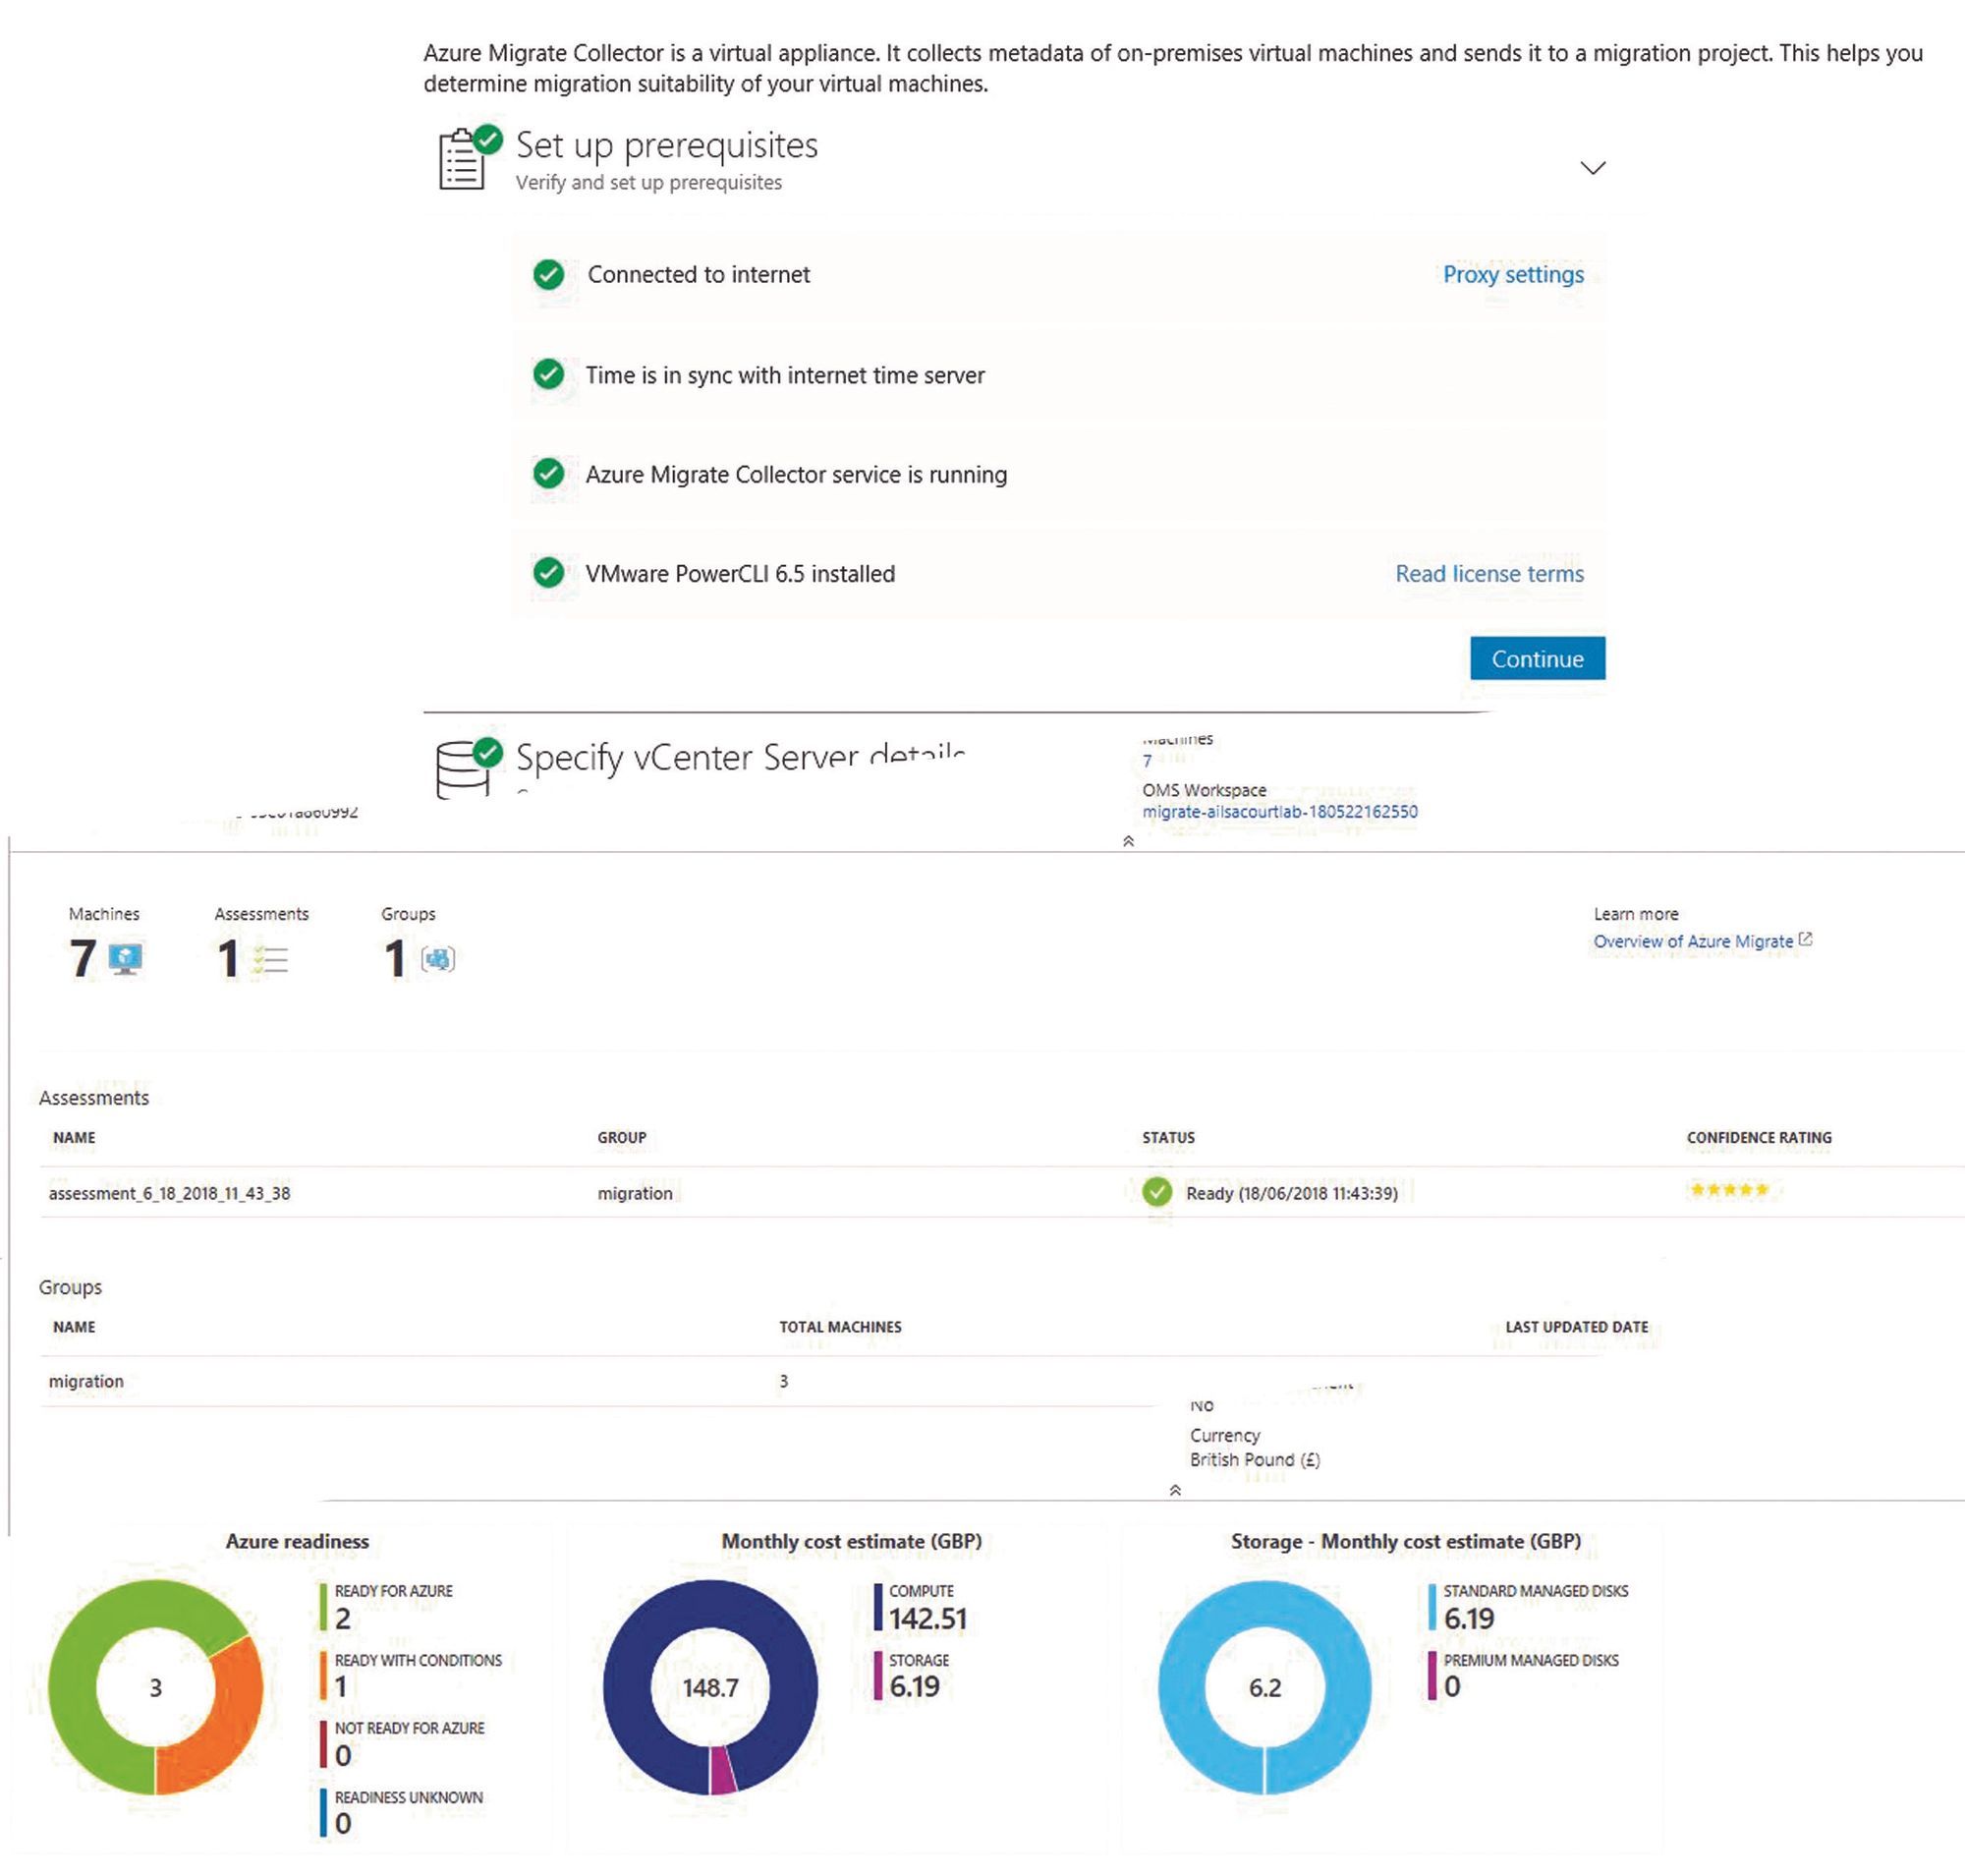Image resolution: width=1965 pixels, height=1876 pixels.
Task: Open the Groups section header
Action: click(70, 1287)
